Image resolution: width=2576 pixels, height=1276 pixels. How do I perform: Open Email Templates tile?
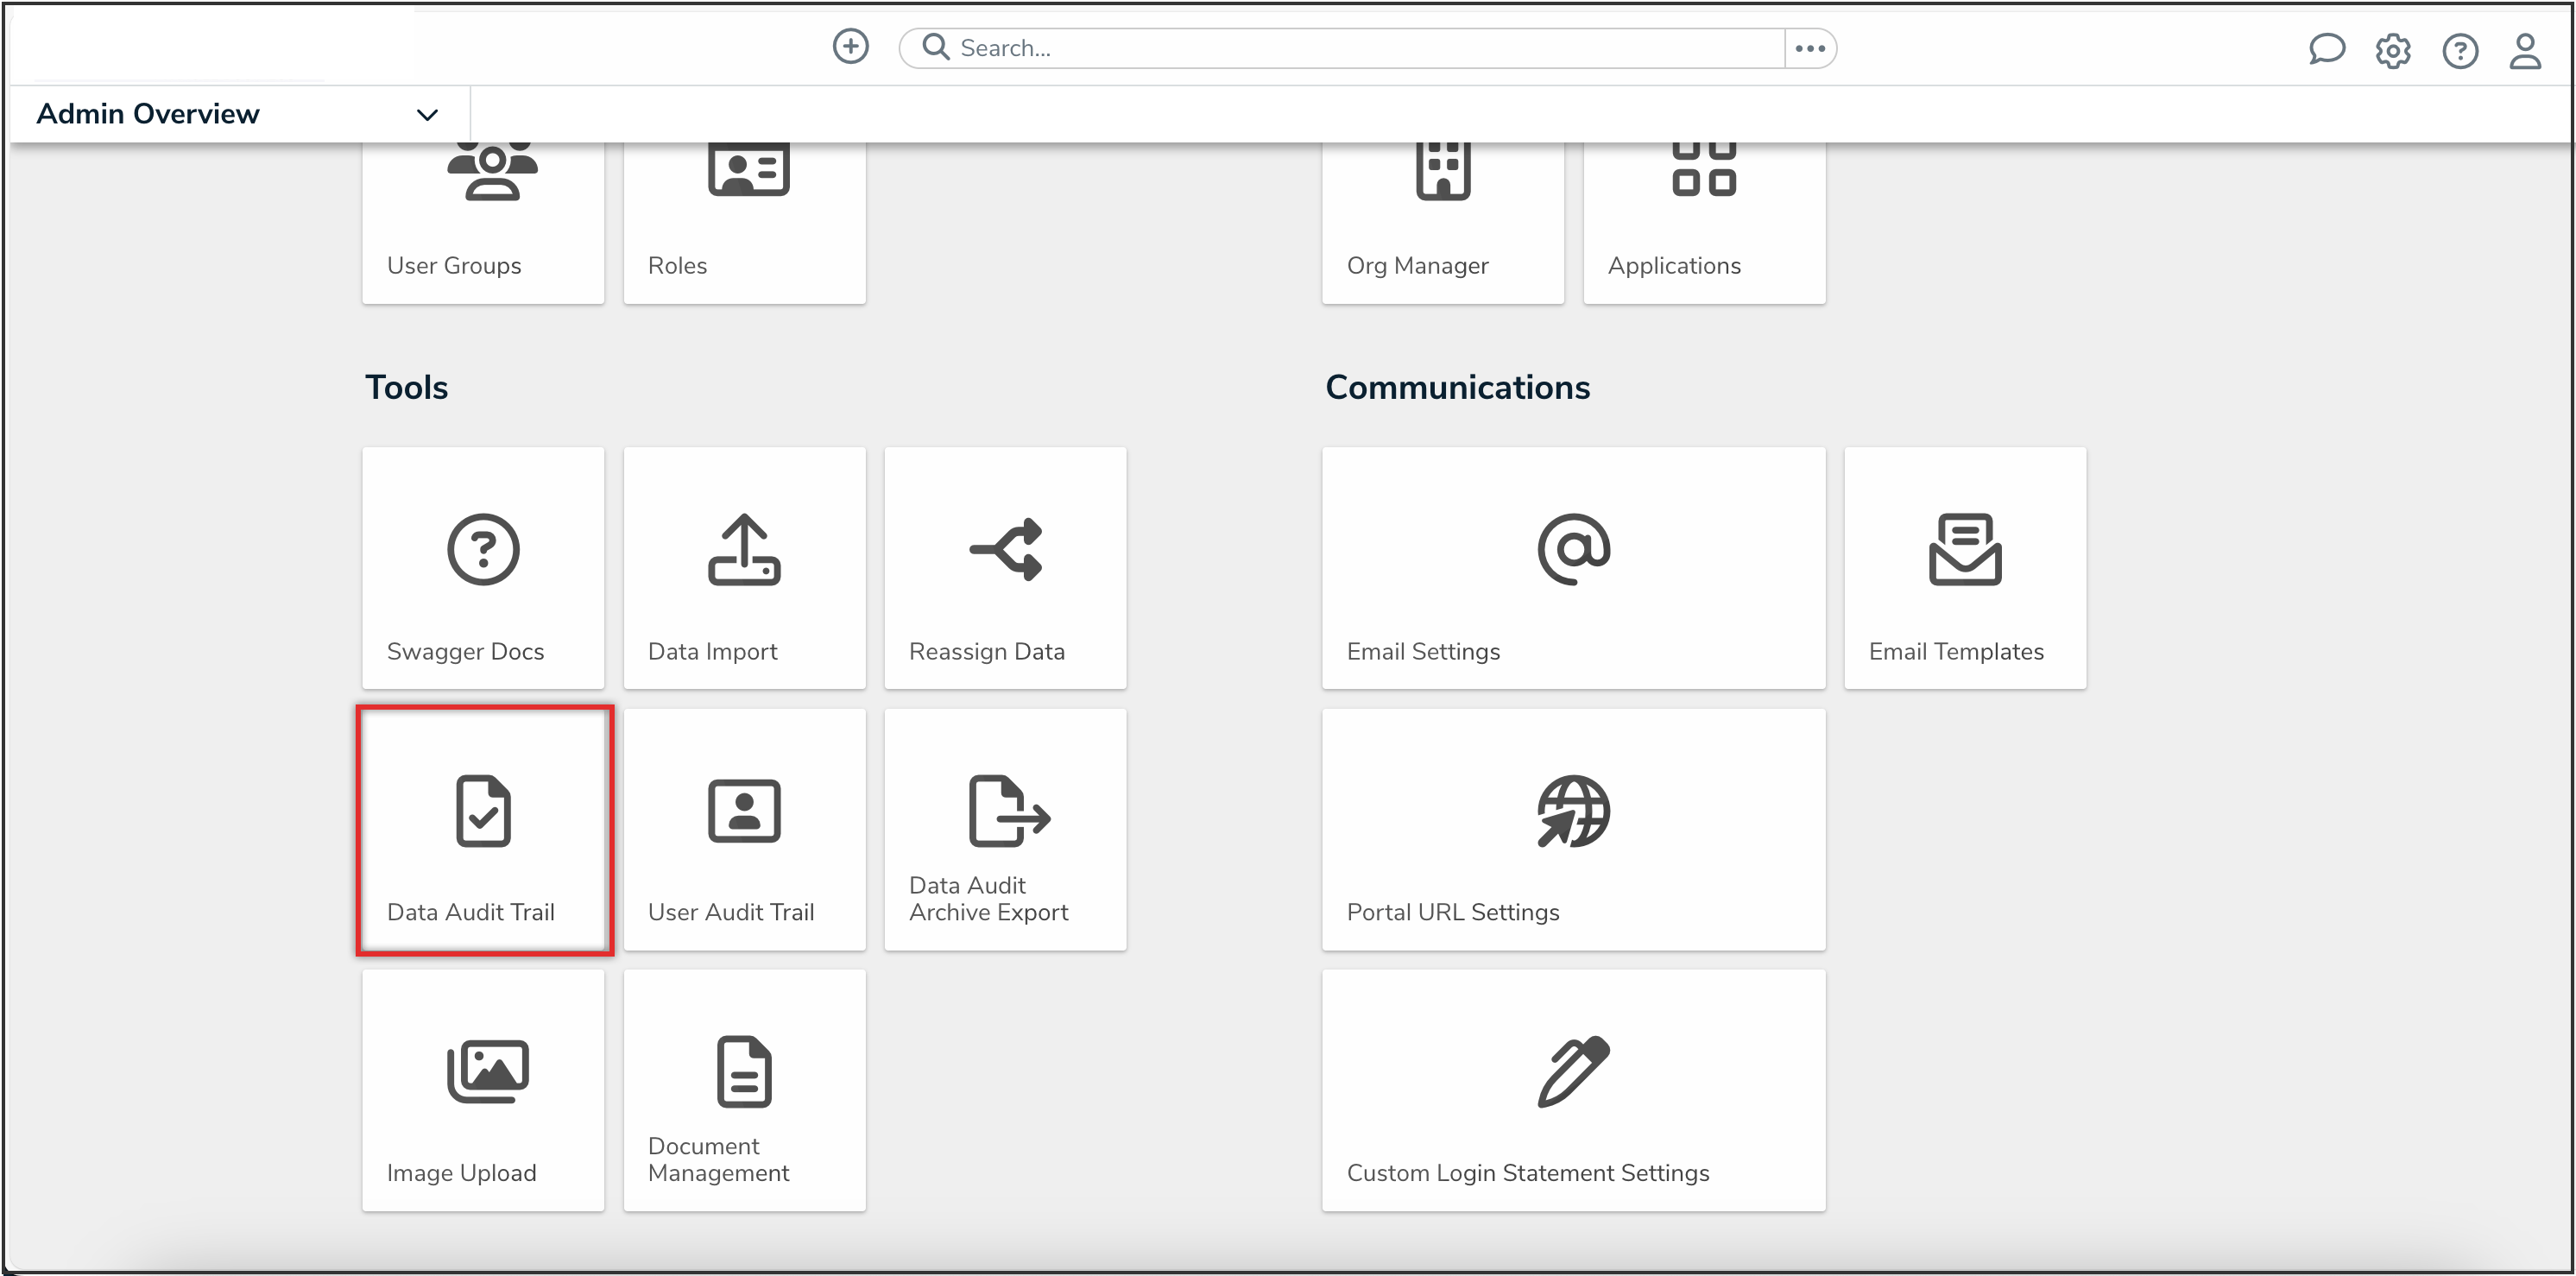pos(1964,568)
